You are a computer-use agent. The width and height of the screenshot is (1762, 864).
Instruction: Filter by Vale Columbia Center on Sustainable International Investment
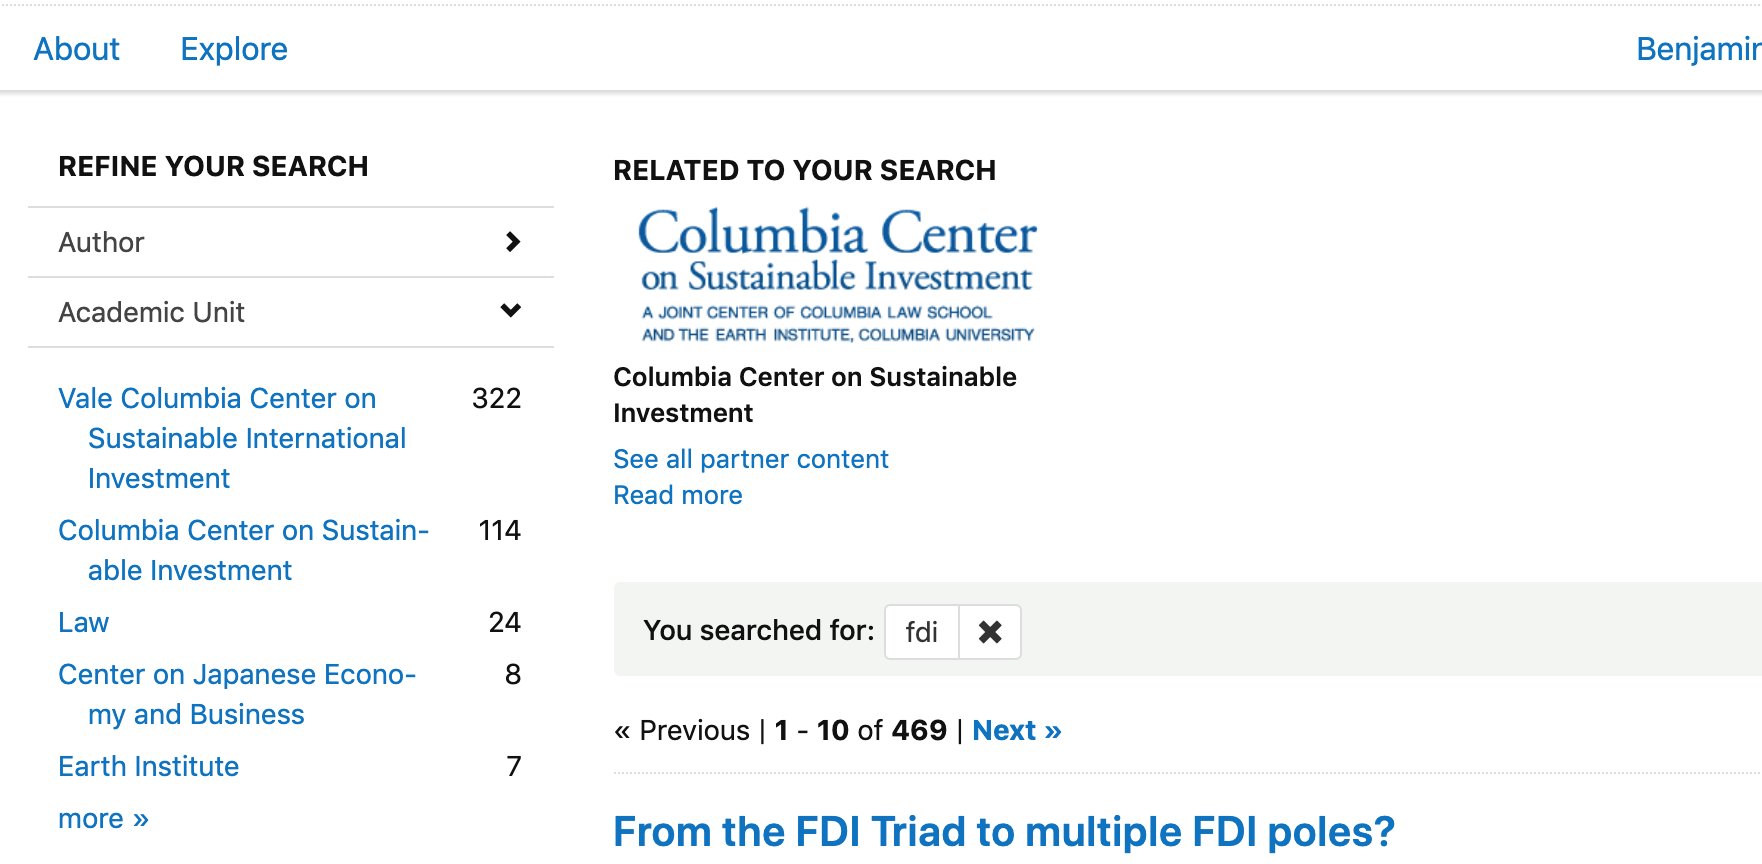click(x=232, y=438)
